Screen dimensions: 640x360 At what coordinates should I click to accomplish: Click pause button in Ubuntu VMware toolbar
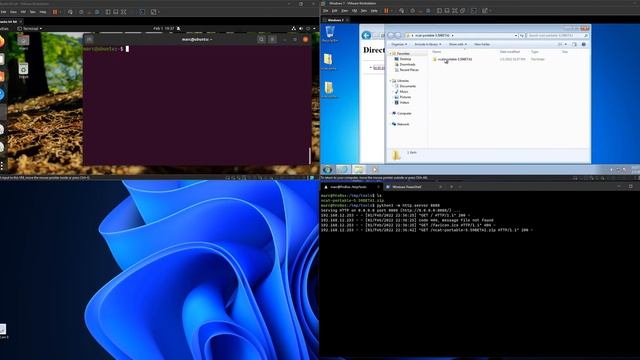click(55, 12)
